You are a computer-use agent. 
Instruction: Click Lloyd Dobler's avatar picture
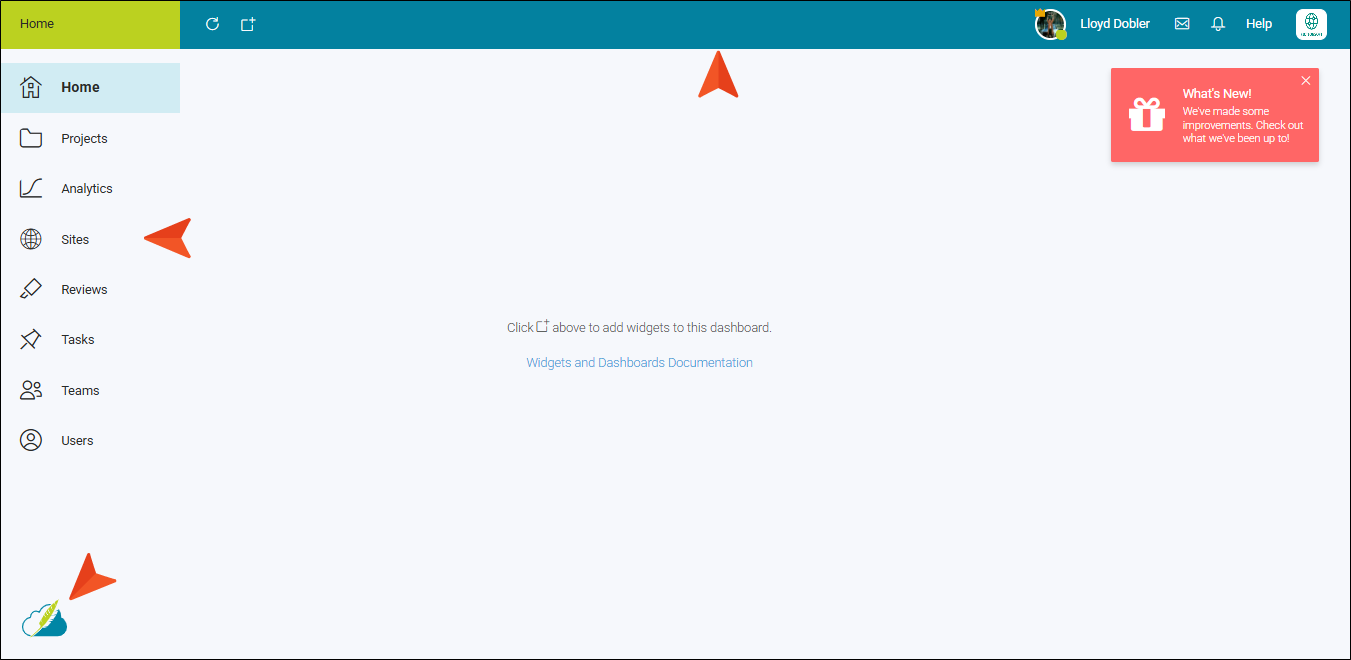coord(1050,24)
